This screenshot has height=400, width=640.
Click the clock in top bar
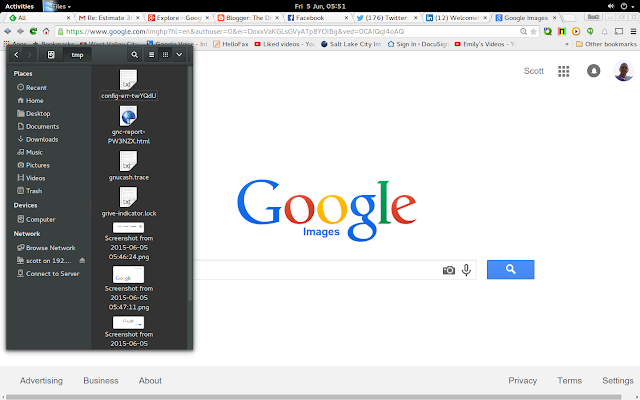click(x=320, y=6)
